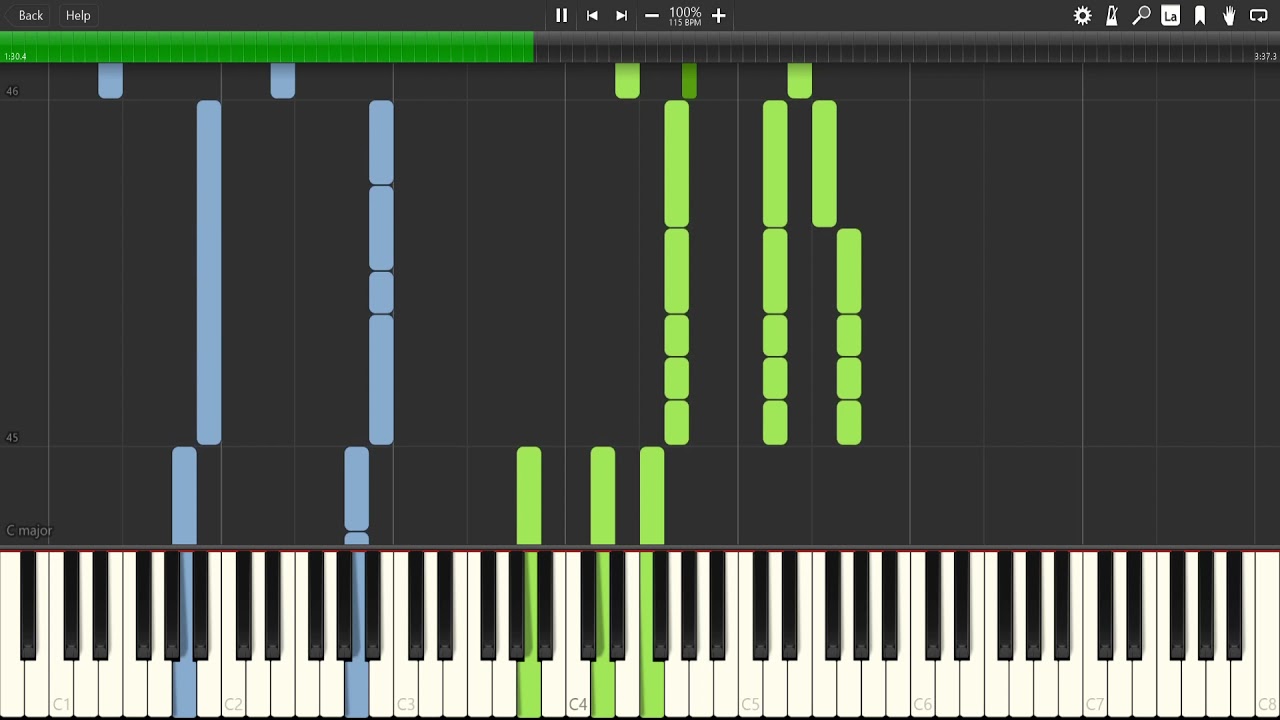Toggle the loop icon
This screenshot has height=720, width=1280.
pyautogui.click(x=1259, y=15)
